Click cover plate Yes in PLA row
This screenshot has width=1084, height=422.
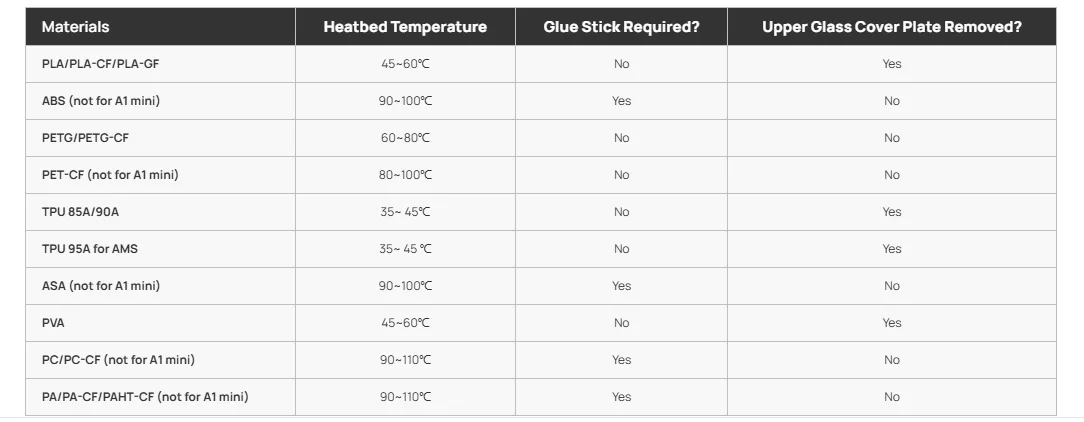[x=892, y=64]
